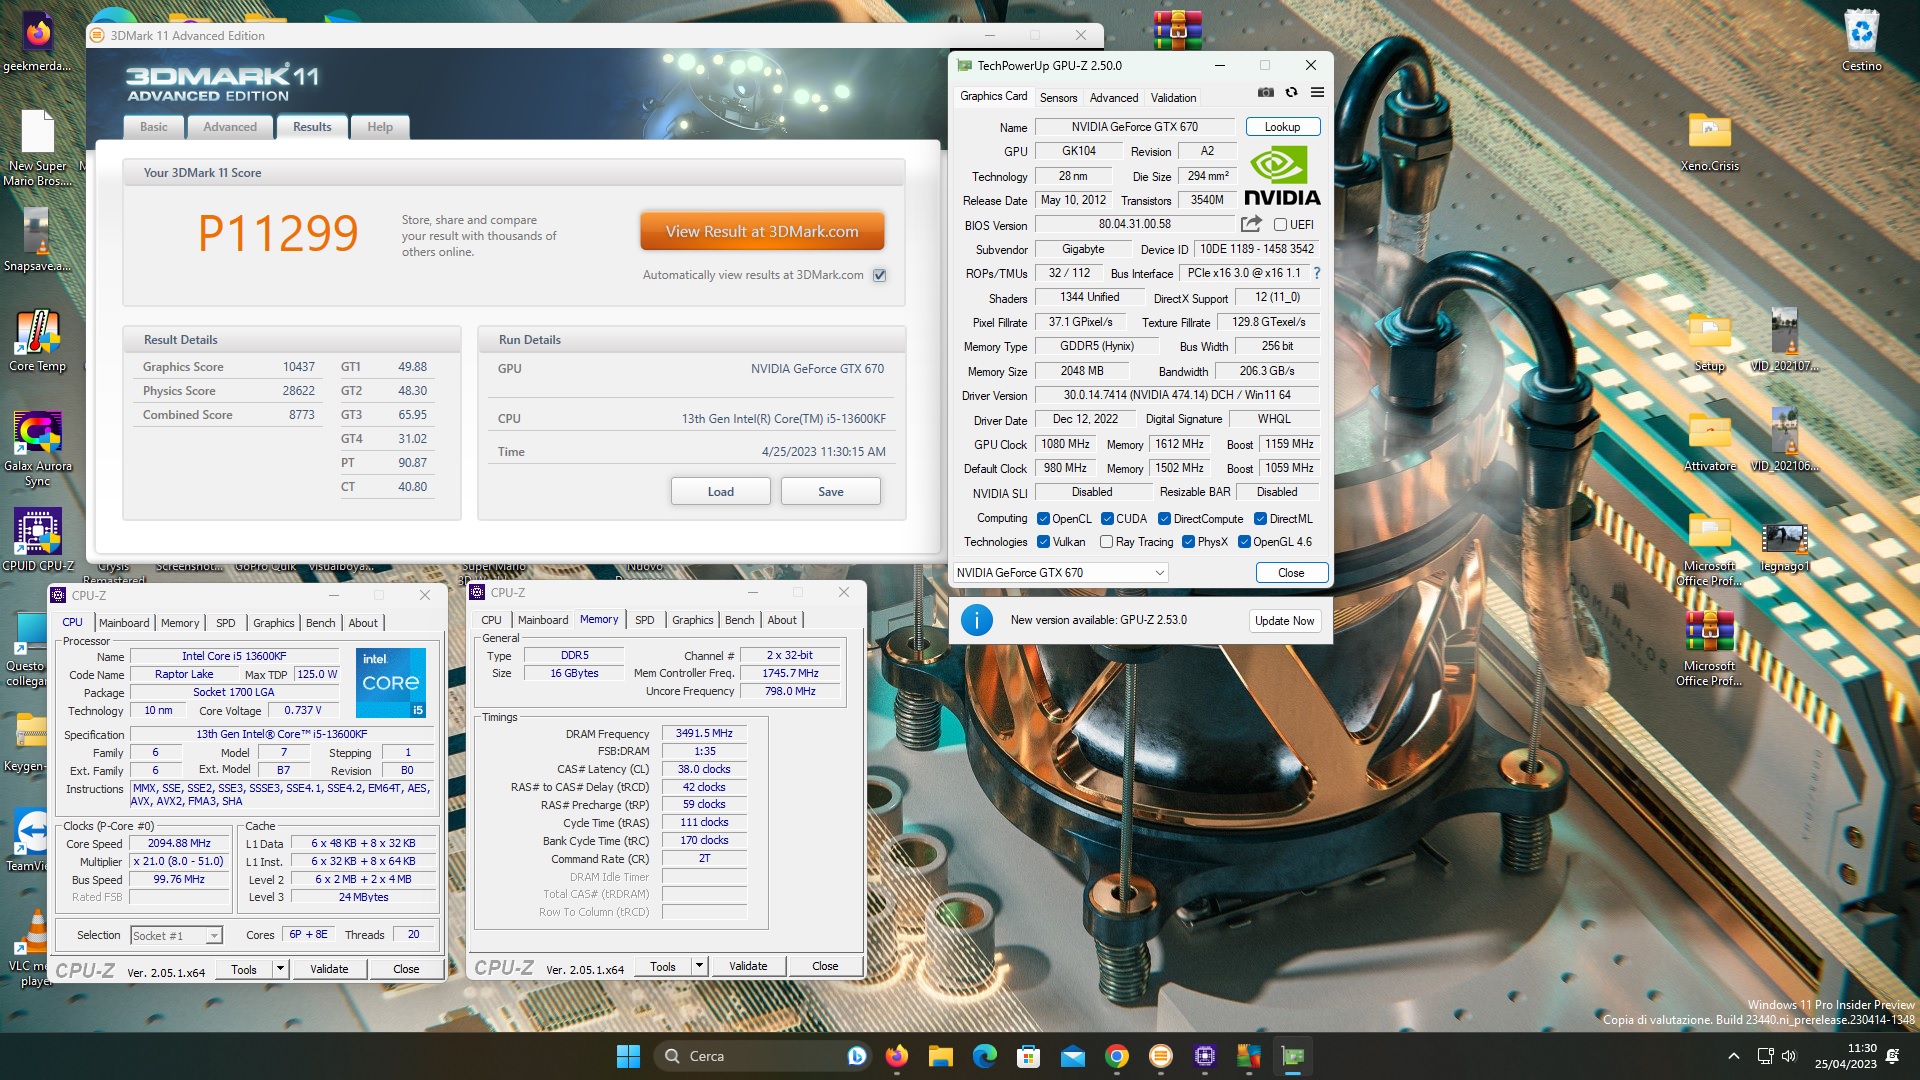Open Microsoft Edge from the taskbar
Image resolution: width=1920 pixels, height=1080 pixels.
(x=984, y=1056)
